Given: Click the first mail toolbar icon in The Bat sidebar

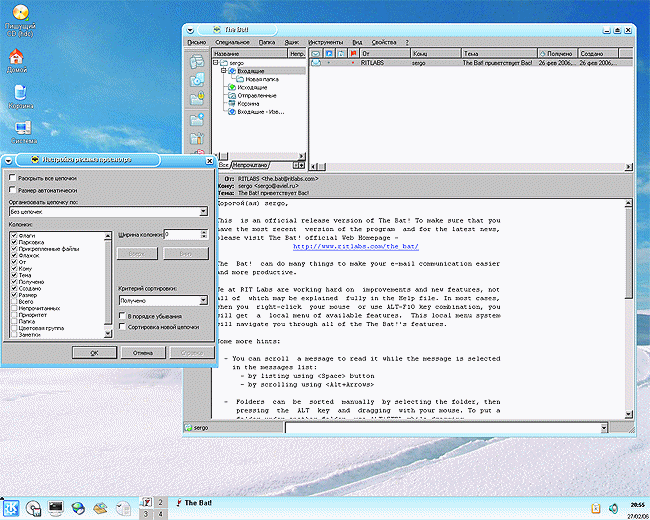Looking at the screenshot, I should pos(197,61).
